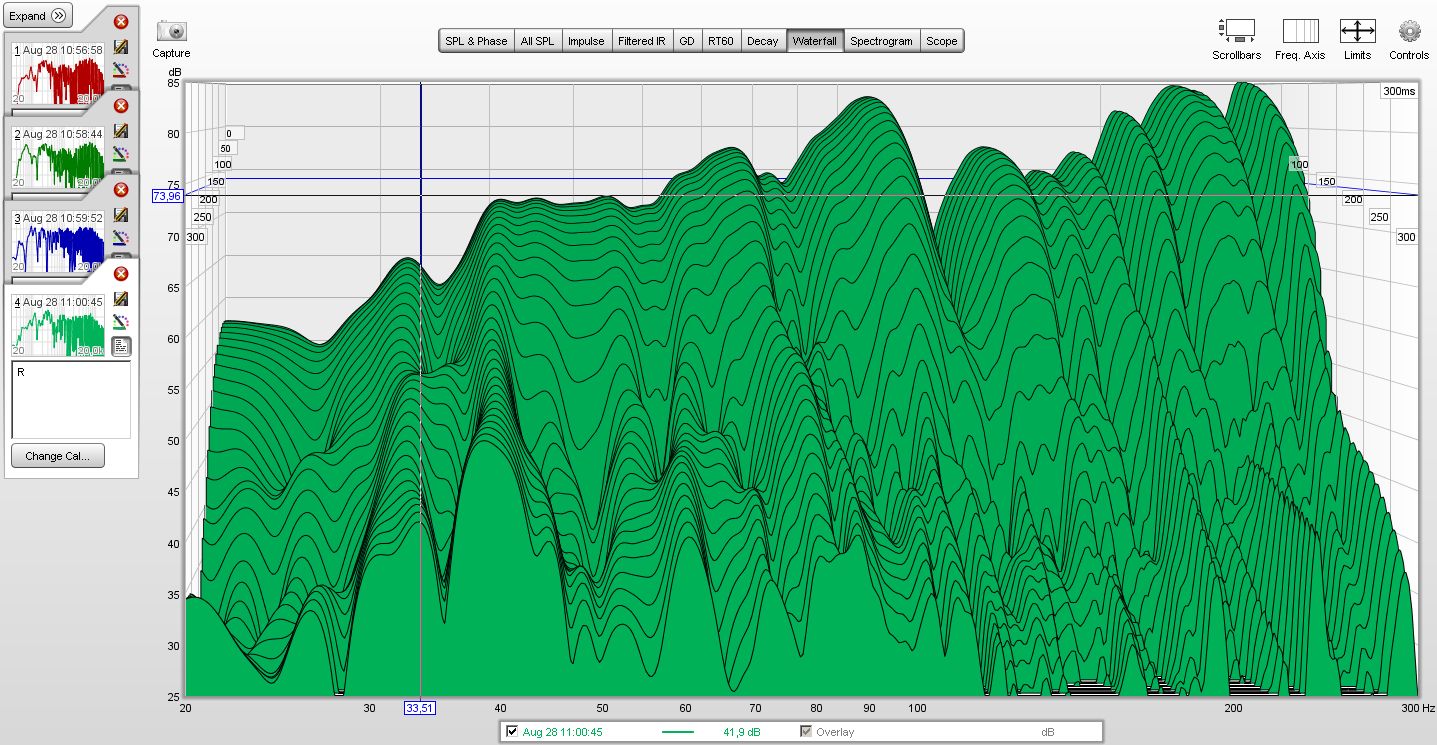
Task: Expand the measurements panel
Action: pyautogui.click(x=37, y=15)
